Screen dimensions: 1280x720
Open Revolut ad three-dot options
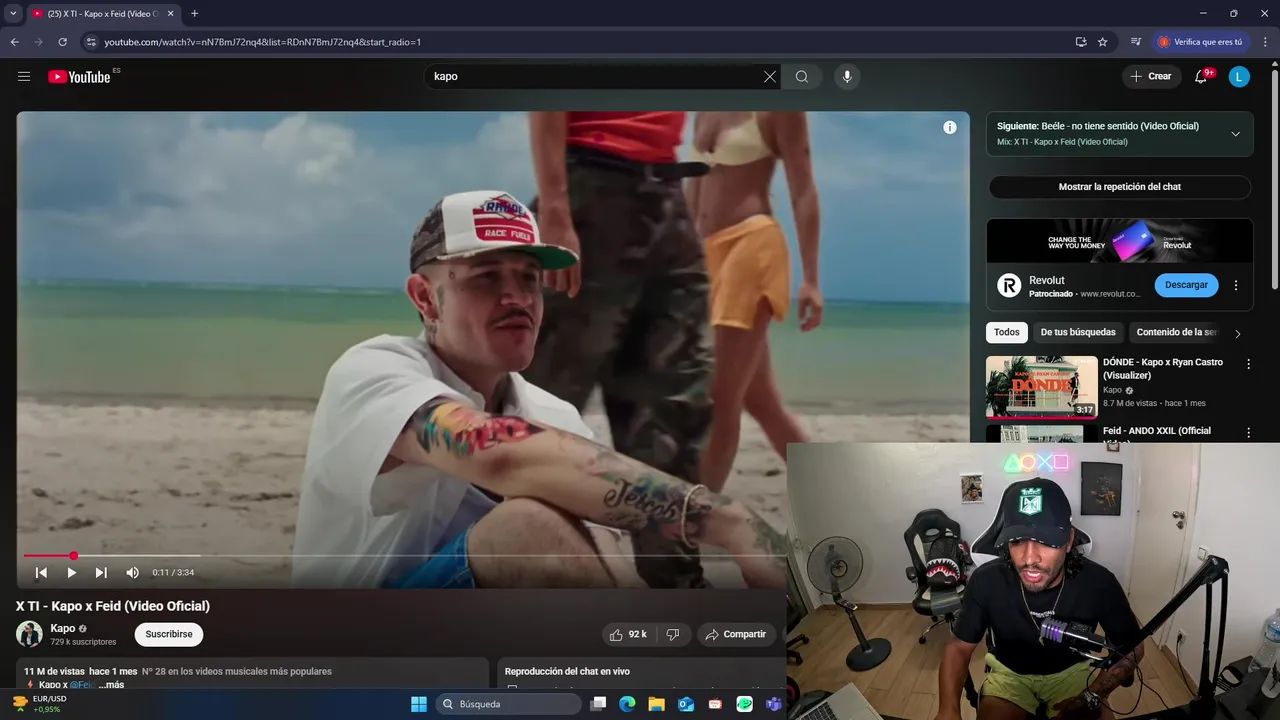click(x=1236, y=285)
